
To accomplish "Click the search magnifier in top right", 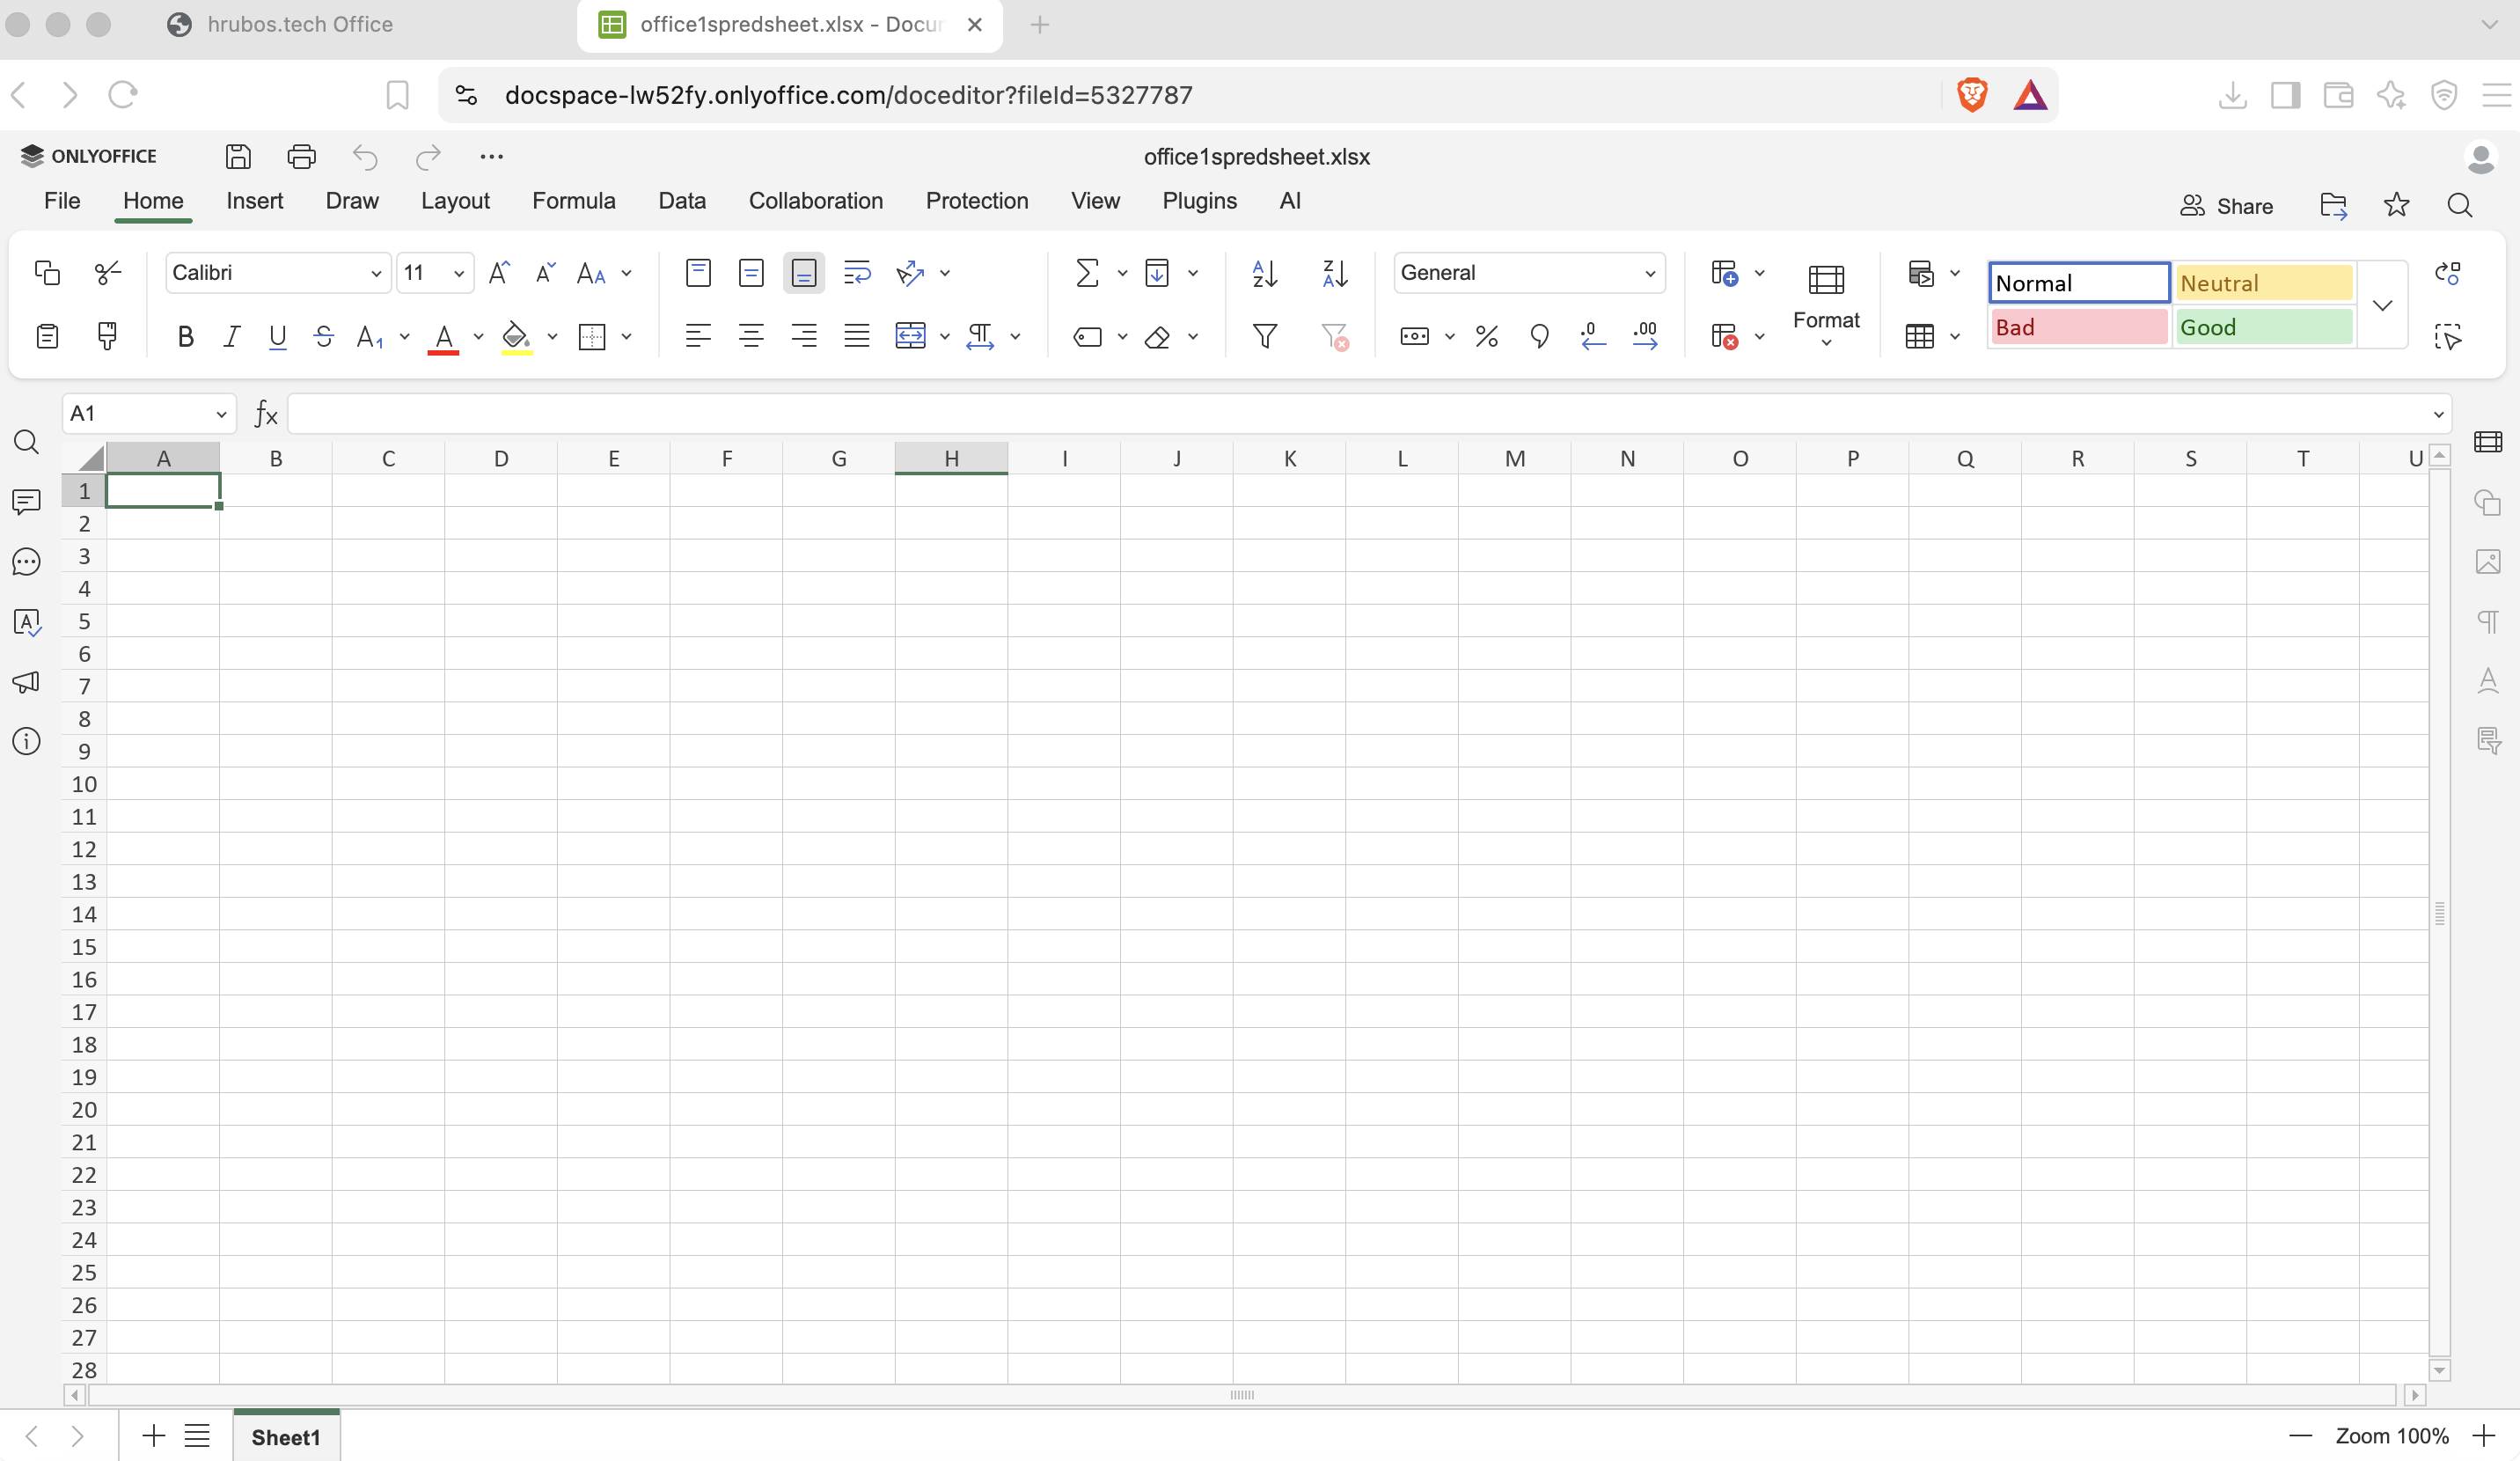I will [2460, 205].
